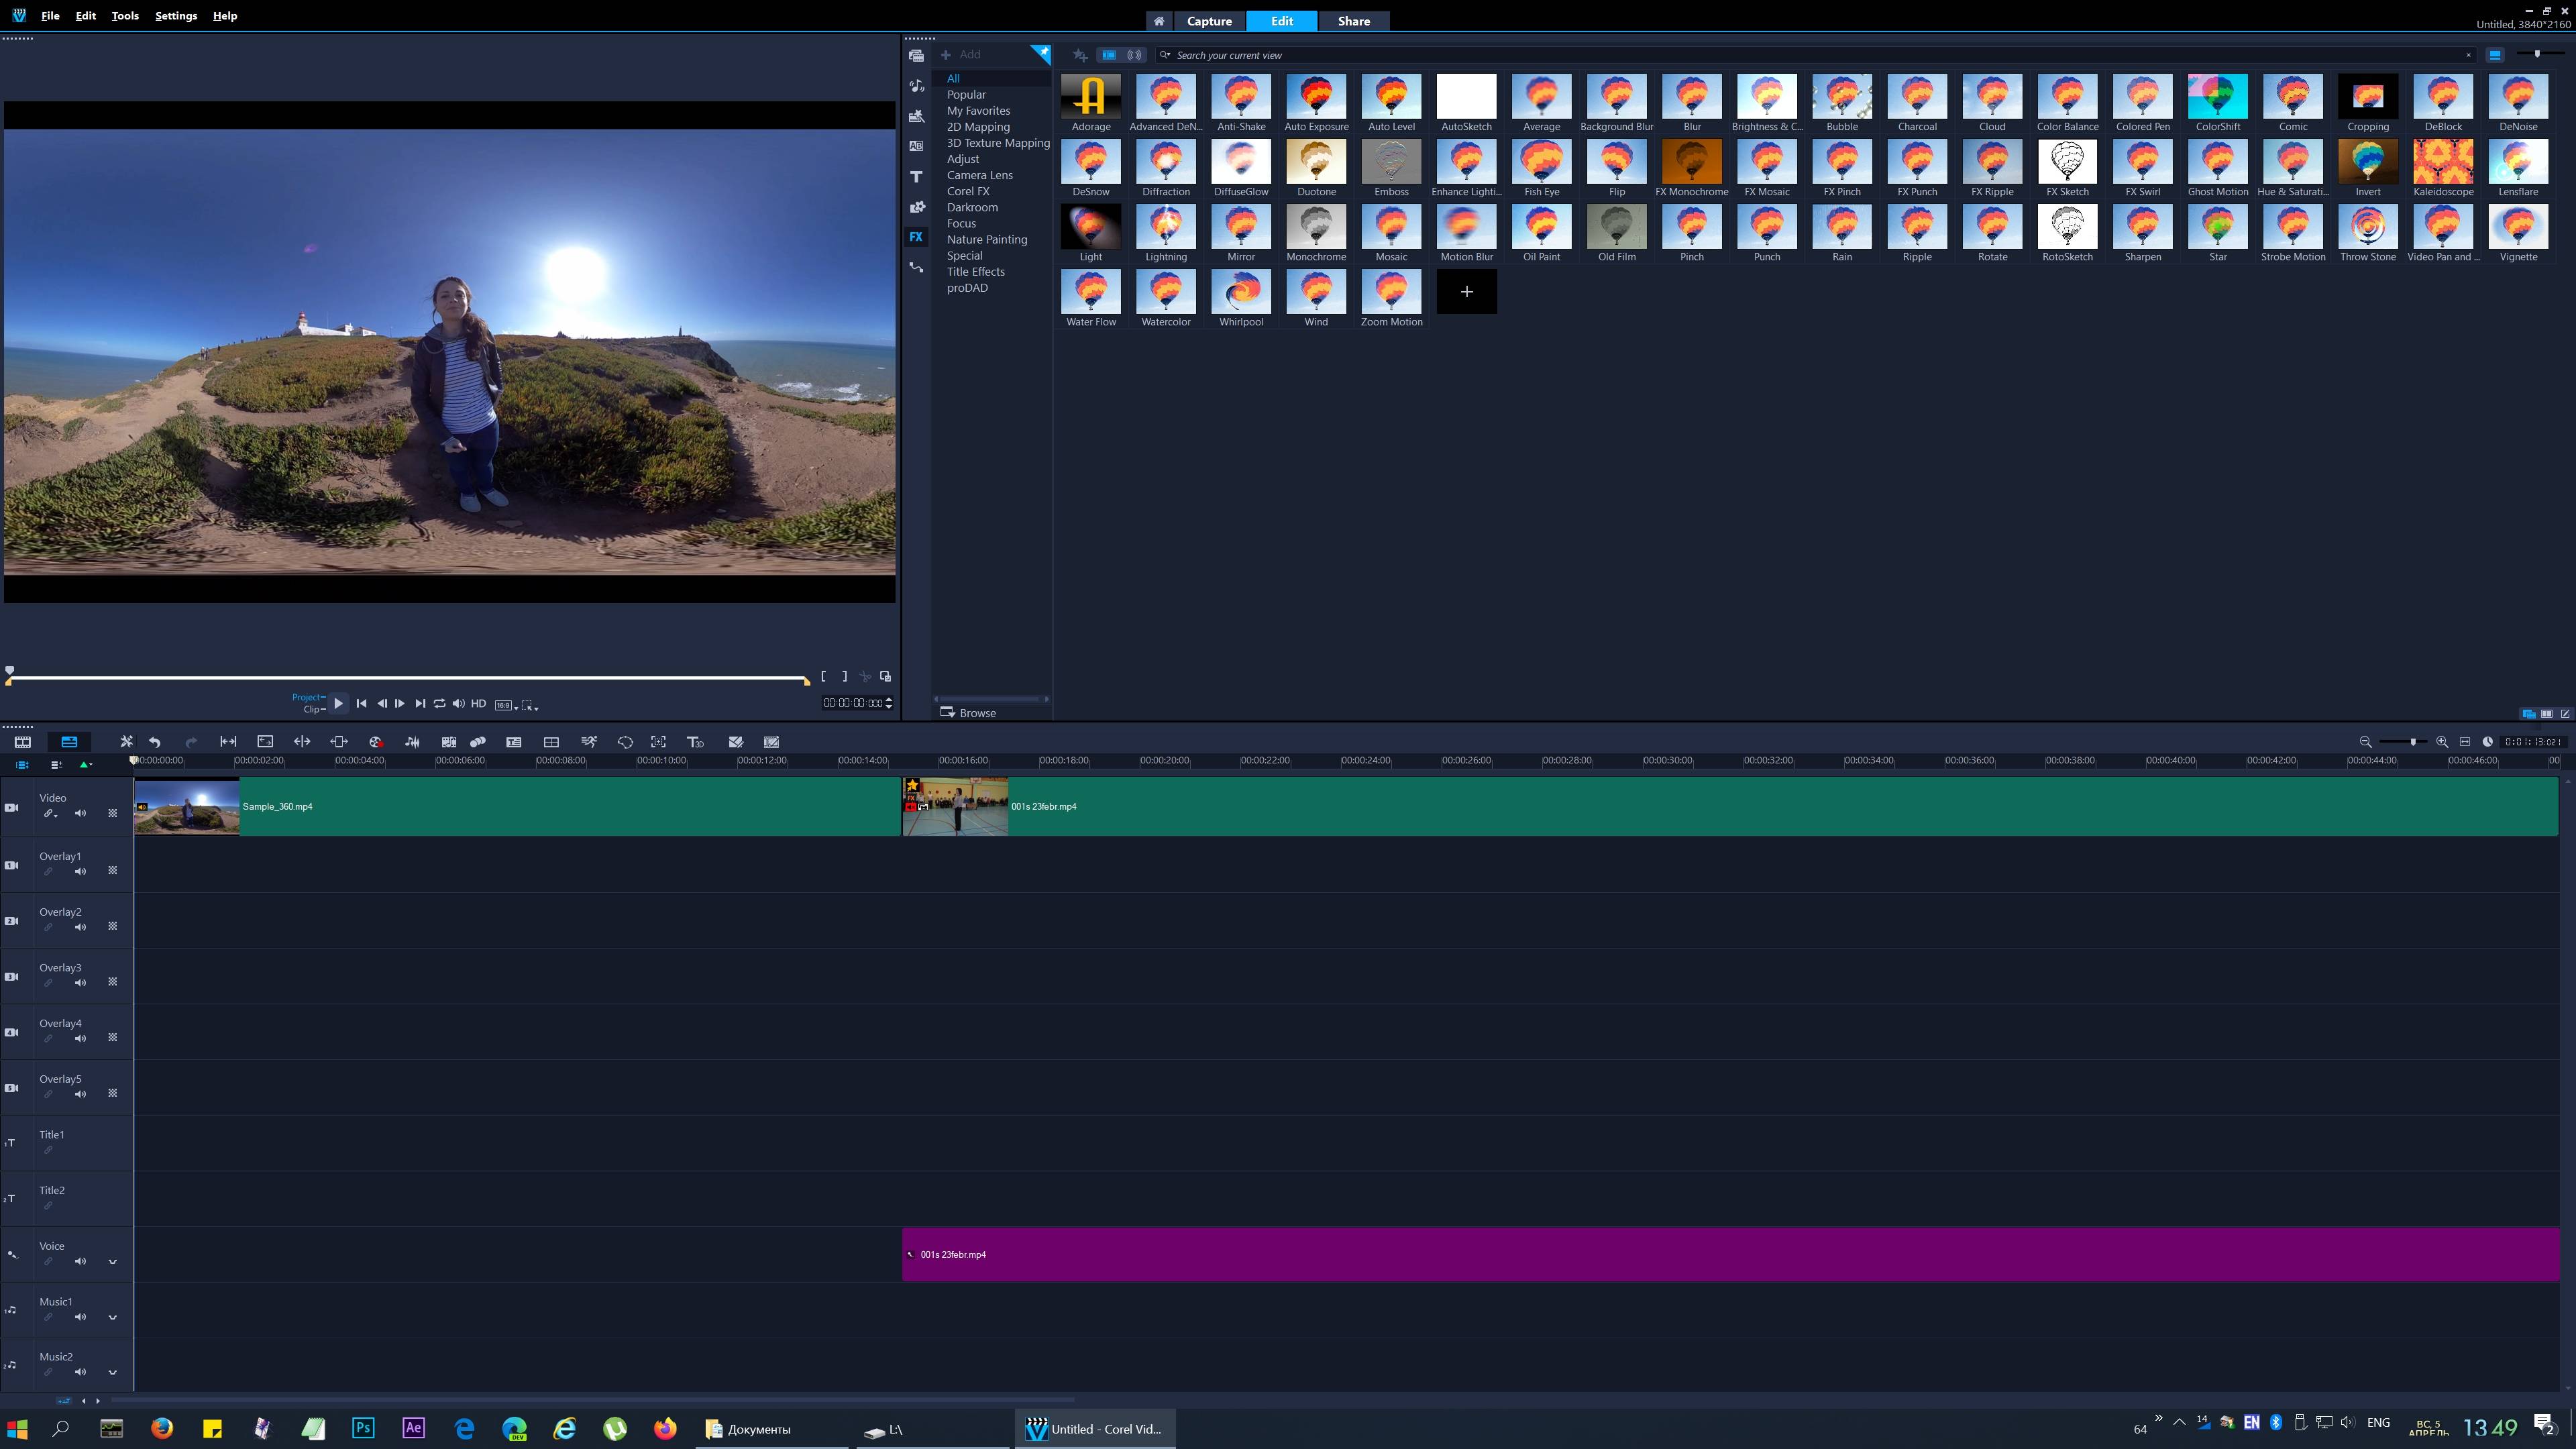2576x1449 pixels.
Task: Switch to the Share tab
Action: (1353, 21)
